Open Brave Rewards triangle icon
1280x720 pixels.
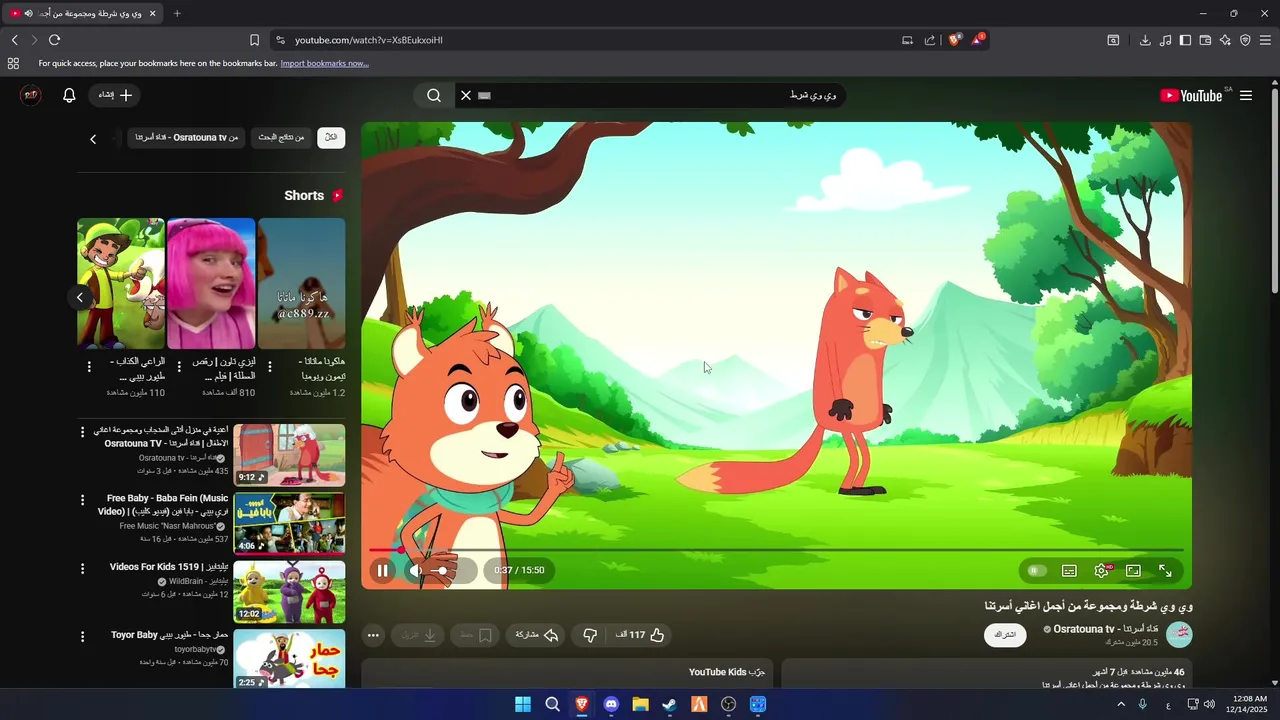coord(977,40)
